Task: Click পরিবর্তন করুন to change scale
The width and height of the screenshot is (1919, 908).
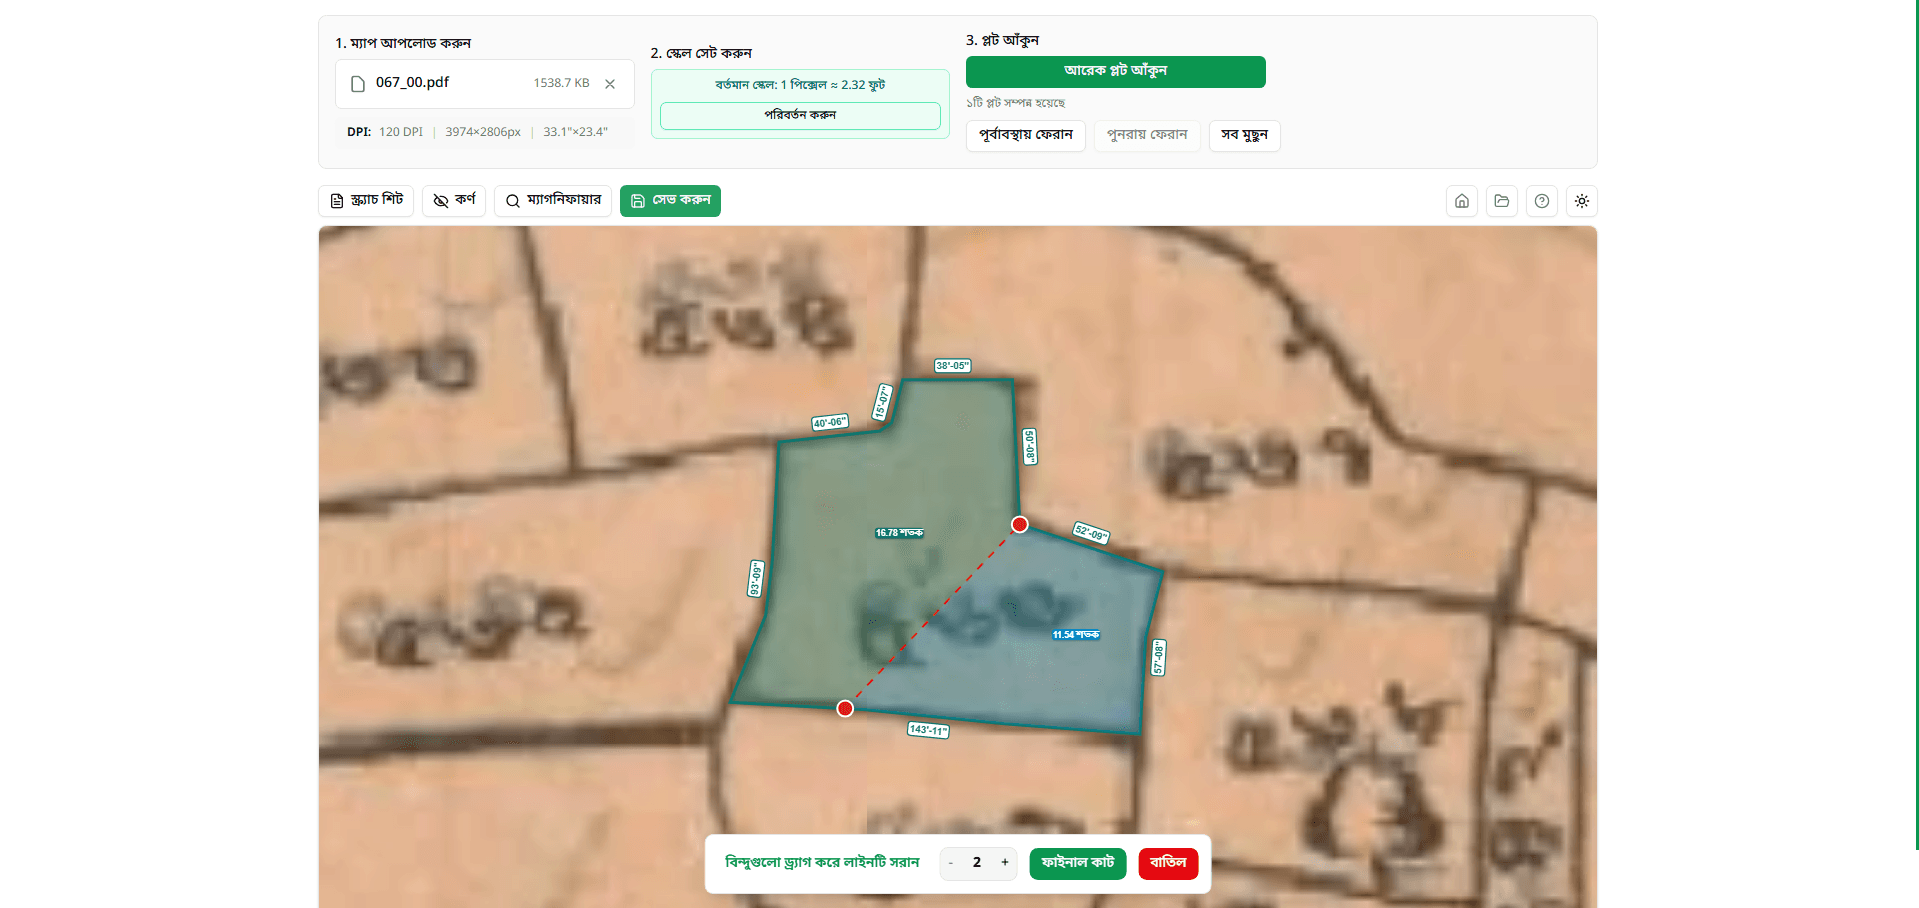Action: click(800, 116)
